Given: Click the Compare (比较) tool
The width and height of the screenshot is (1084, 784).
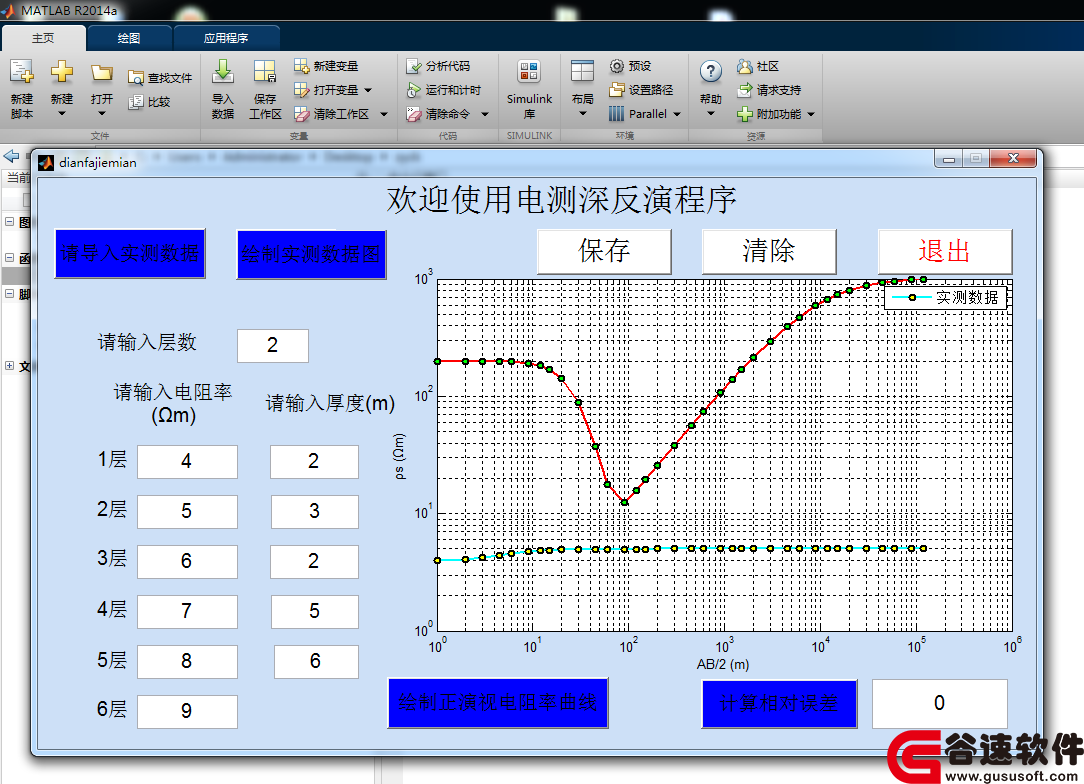Looking at the screenshot, I should point(149,102).
